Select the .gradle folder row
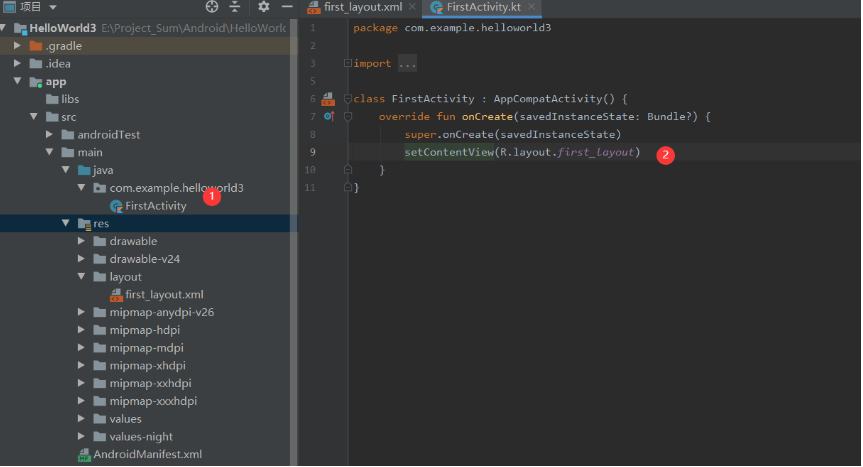The image size is (863, 467). pos(145,46)
